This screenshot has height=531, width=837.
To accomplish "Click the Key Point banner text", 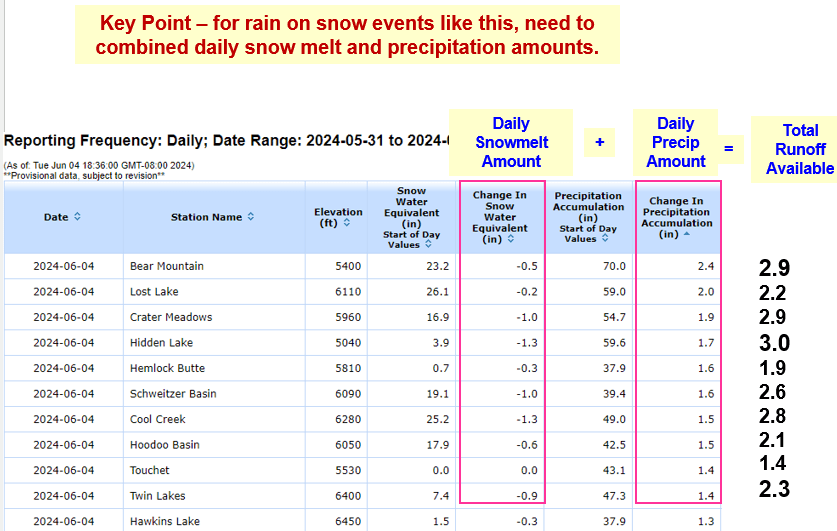I will click(x=348, y=34).
